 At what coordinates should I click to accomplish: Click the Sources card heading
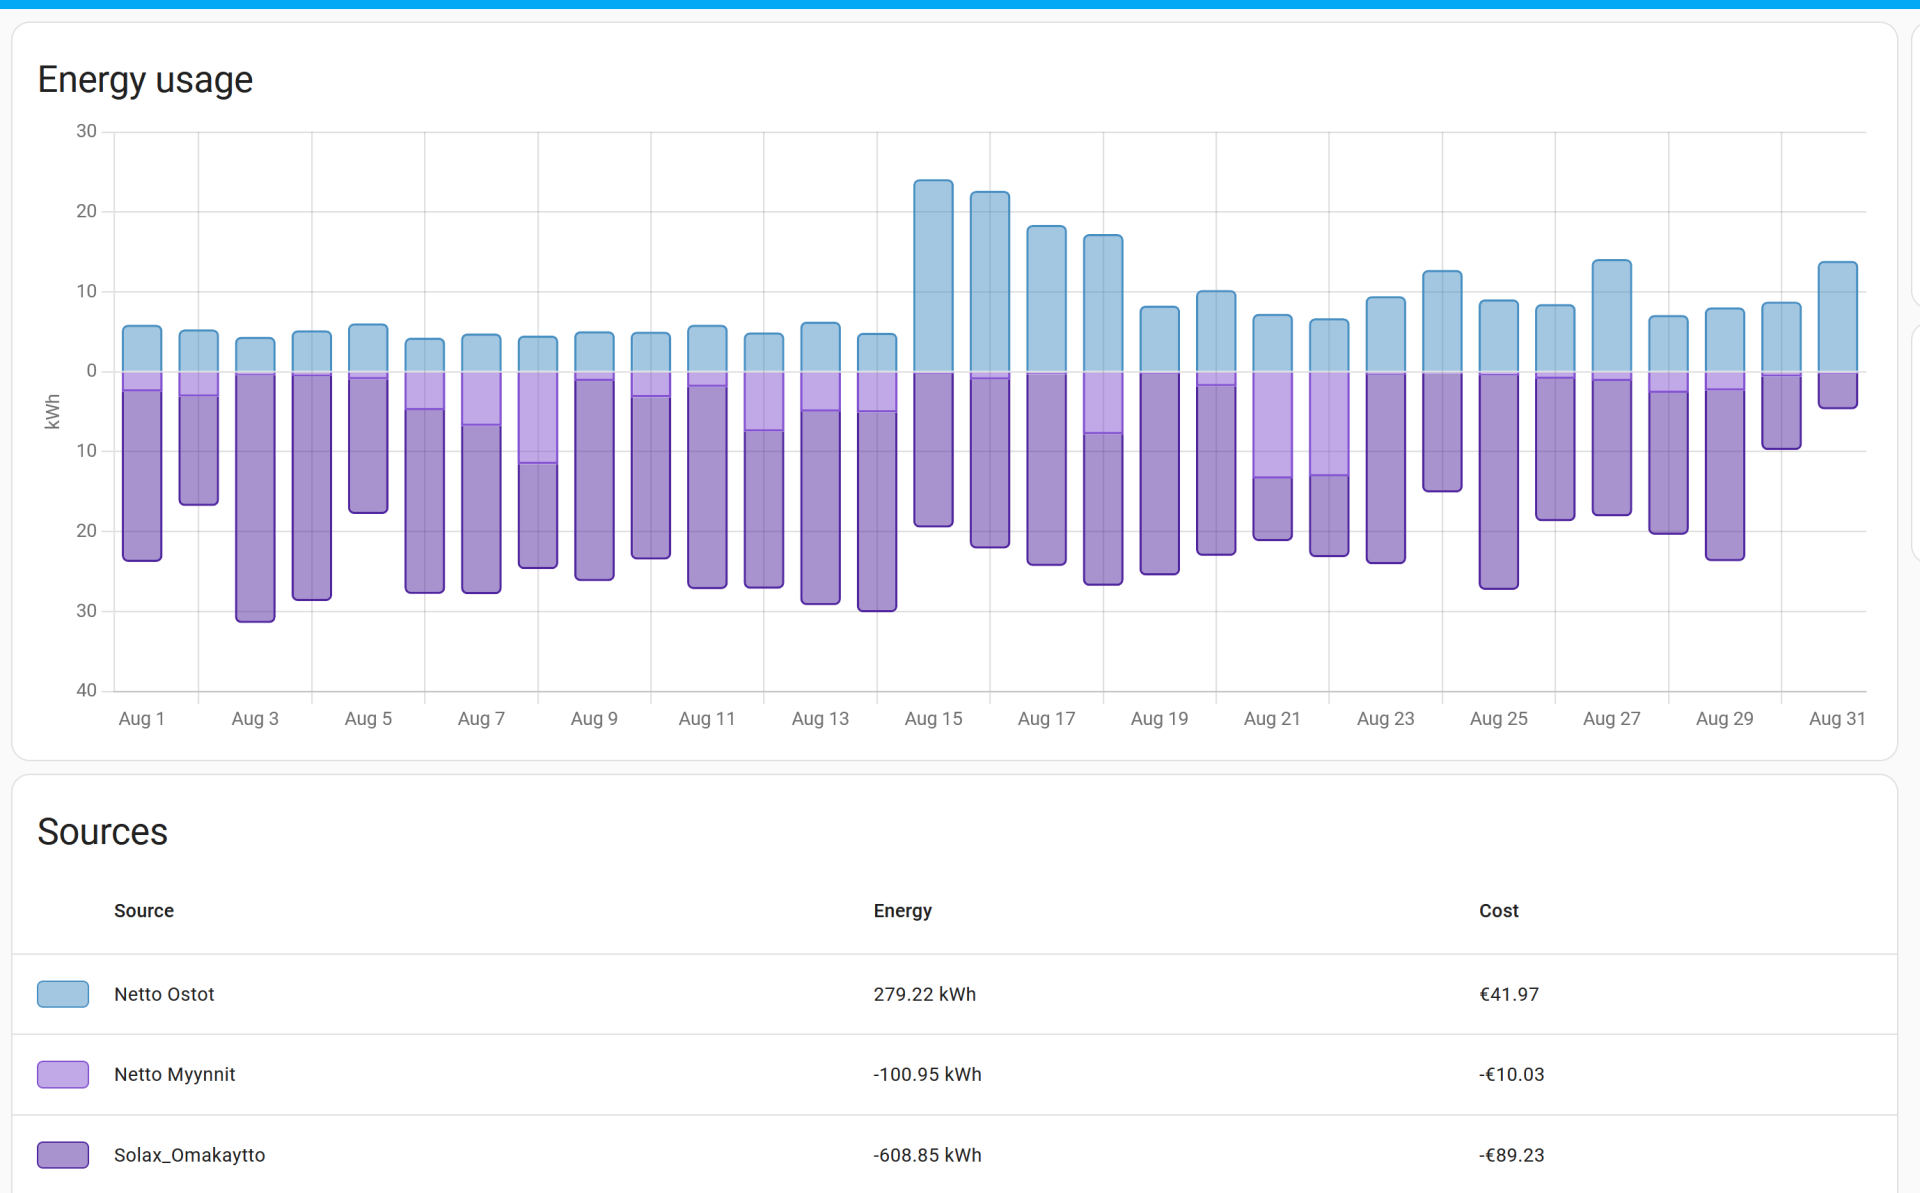(102, 832)
